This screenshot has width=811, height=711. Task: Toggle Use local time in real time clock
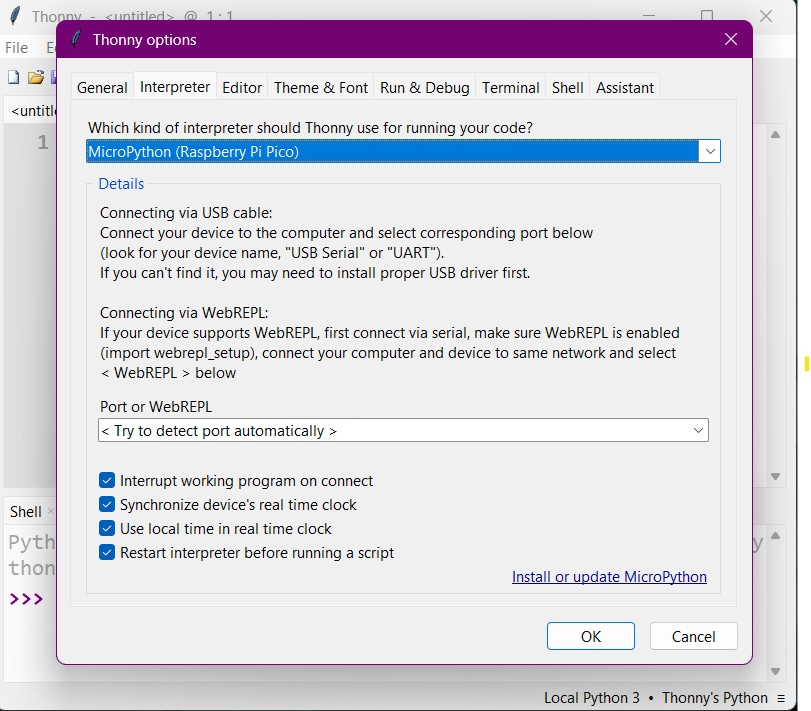coord(107,528)
